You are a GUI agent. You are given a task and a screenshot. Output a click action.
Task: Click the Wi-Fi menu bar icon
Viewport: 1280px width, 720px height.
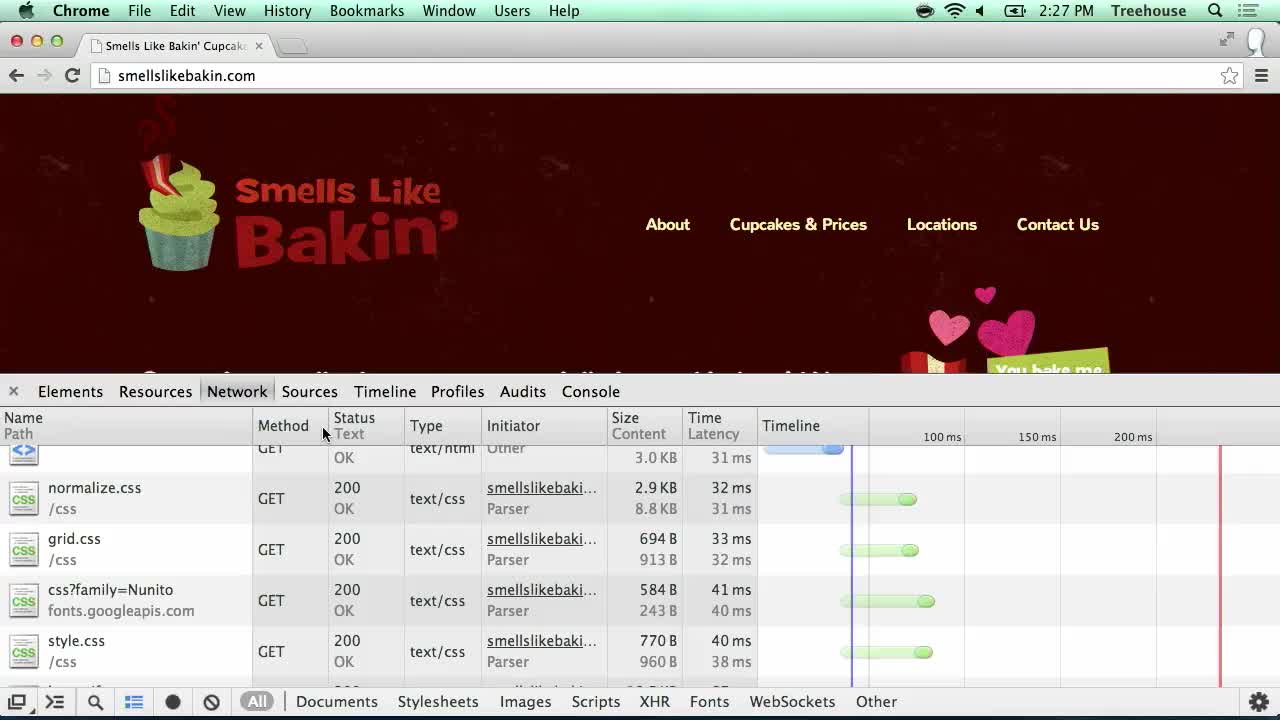pyautogui.click(x=955, y=11)
